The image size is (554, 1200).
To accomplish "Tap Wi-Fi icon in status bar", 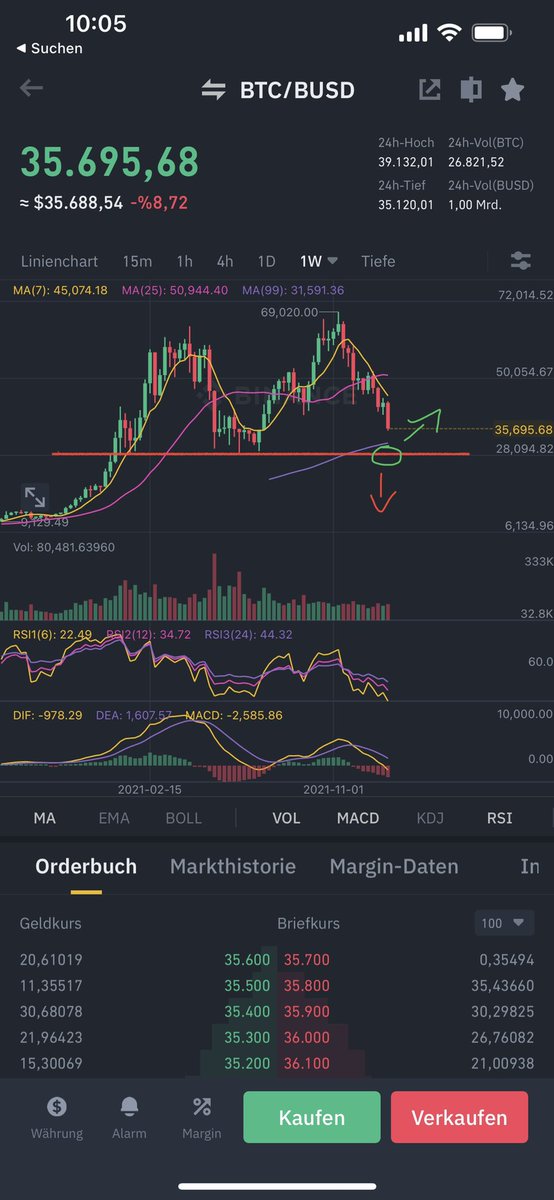I will pyautogui.click(x=449, y=33).
